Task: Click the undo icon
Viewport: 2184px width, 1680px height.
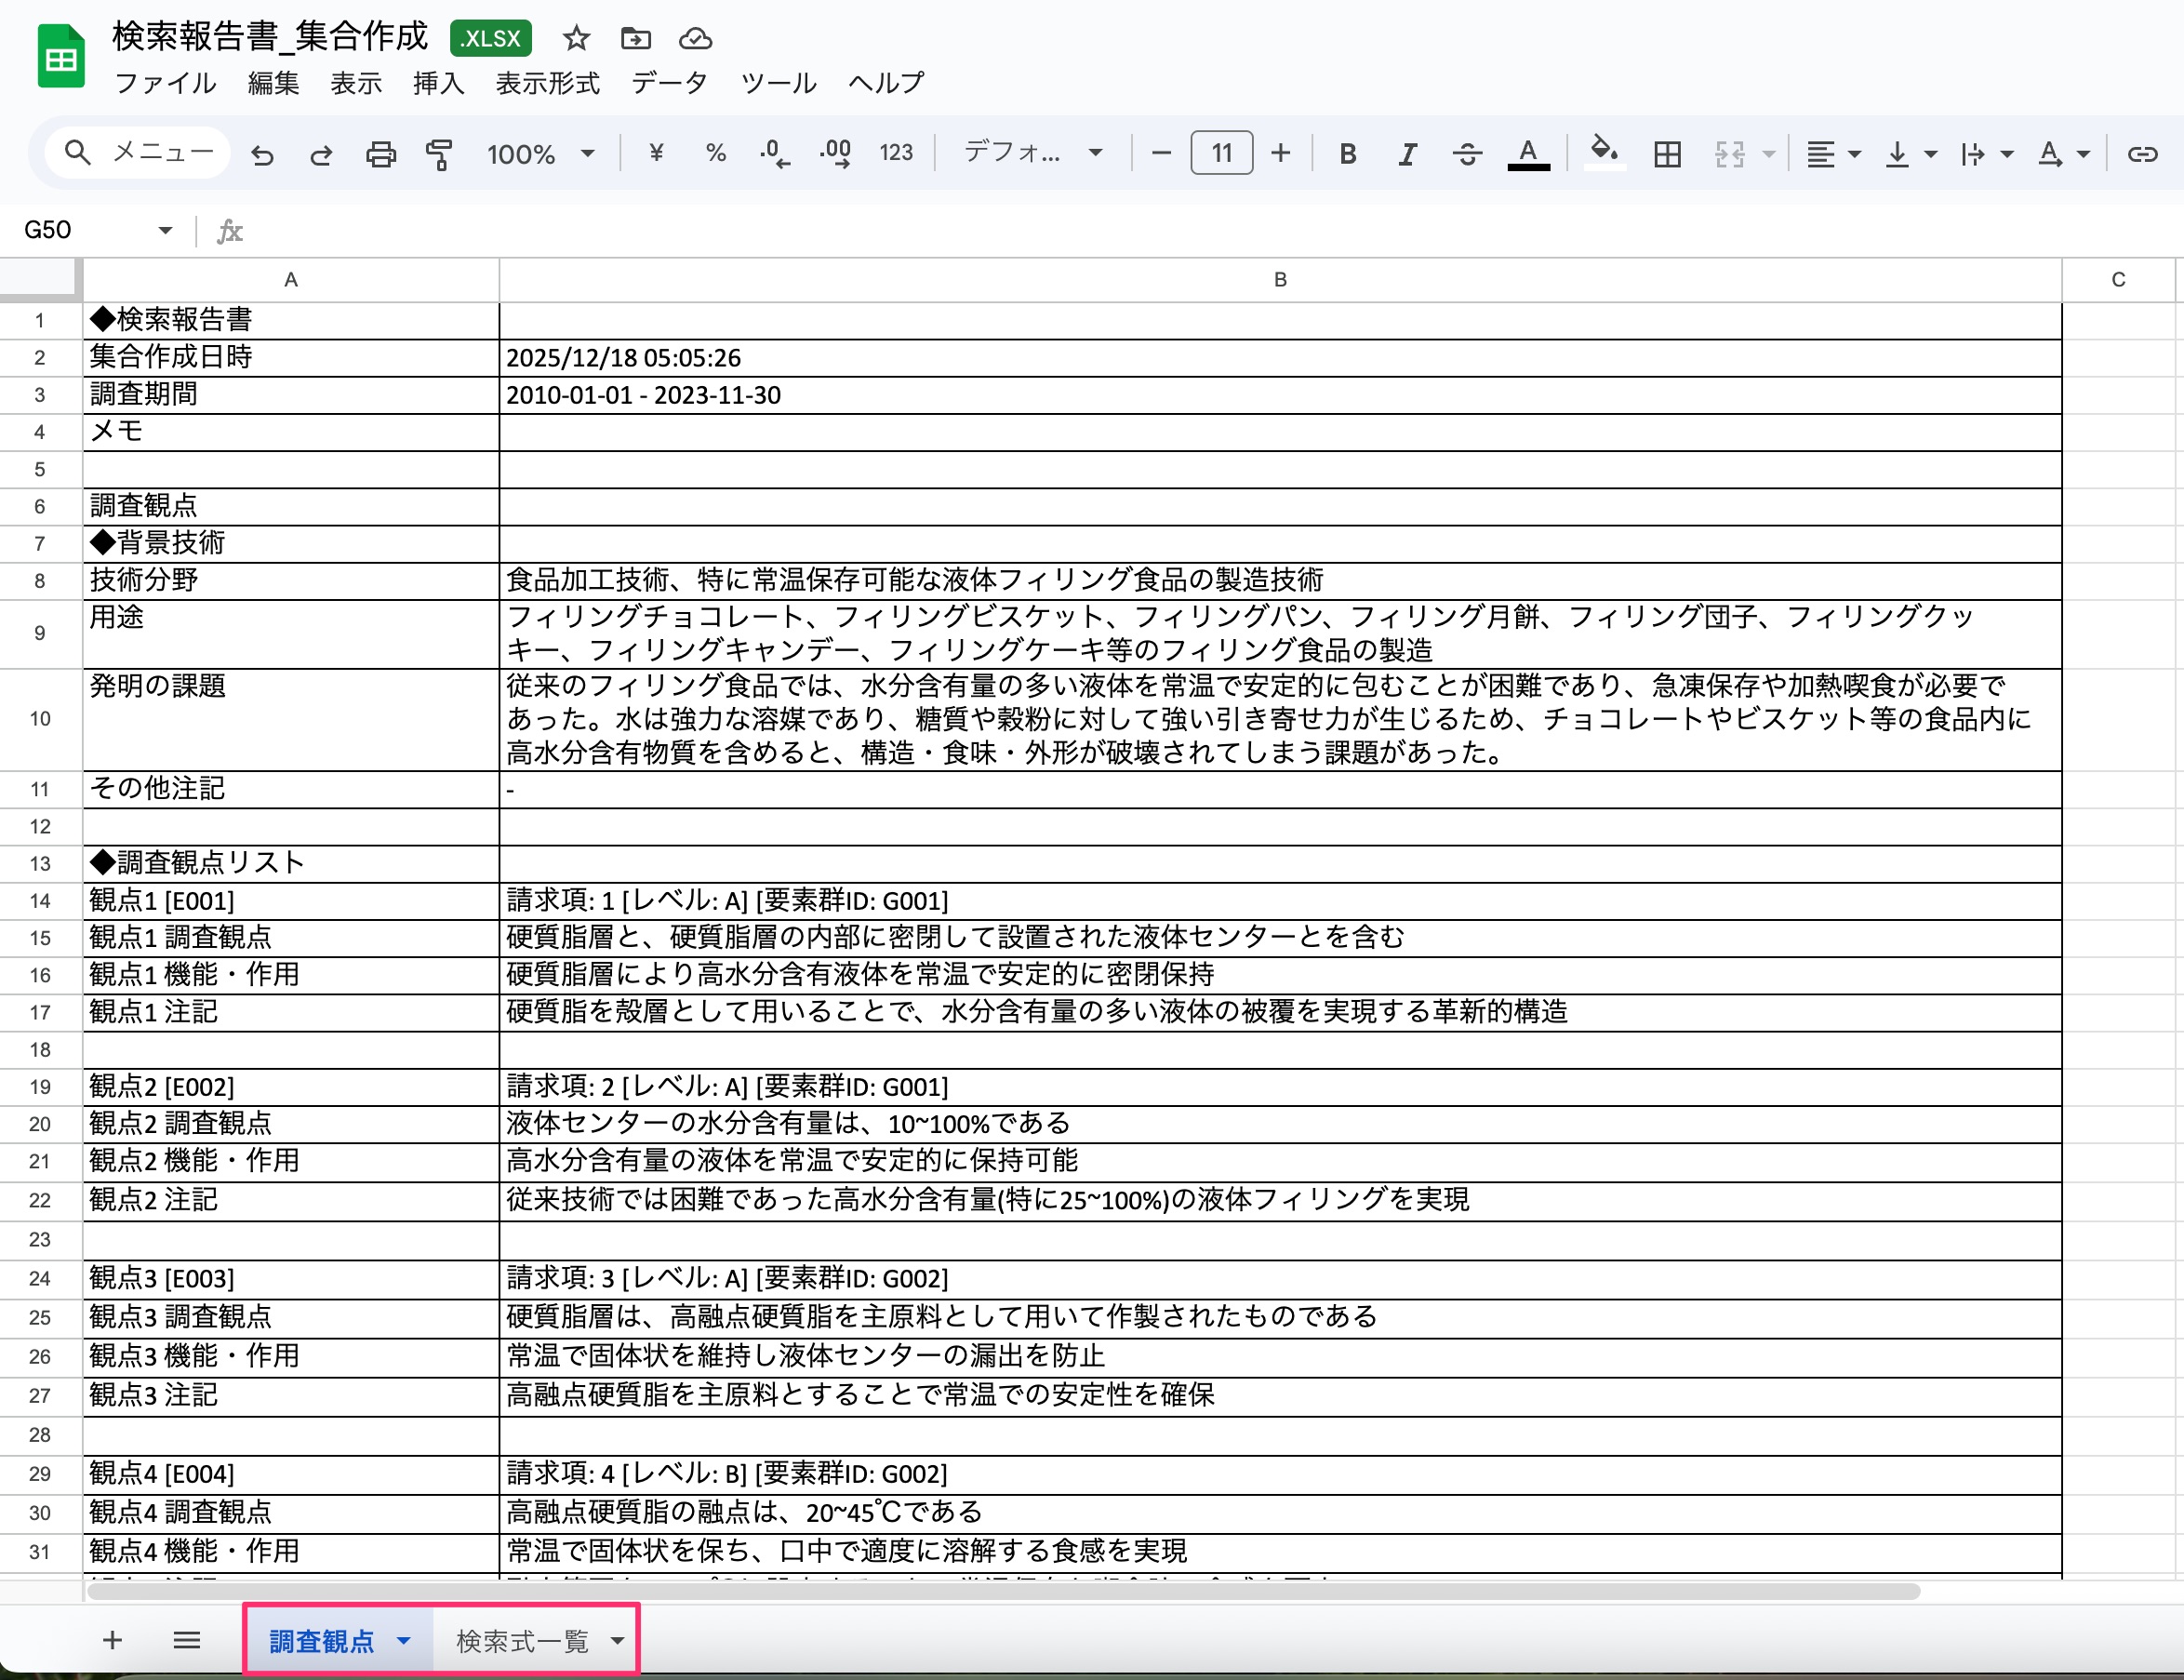Action: 262,154
